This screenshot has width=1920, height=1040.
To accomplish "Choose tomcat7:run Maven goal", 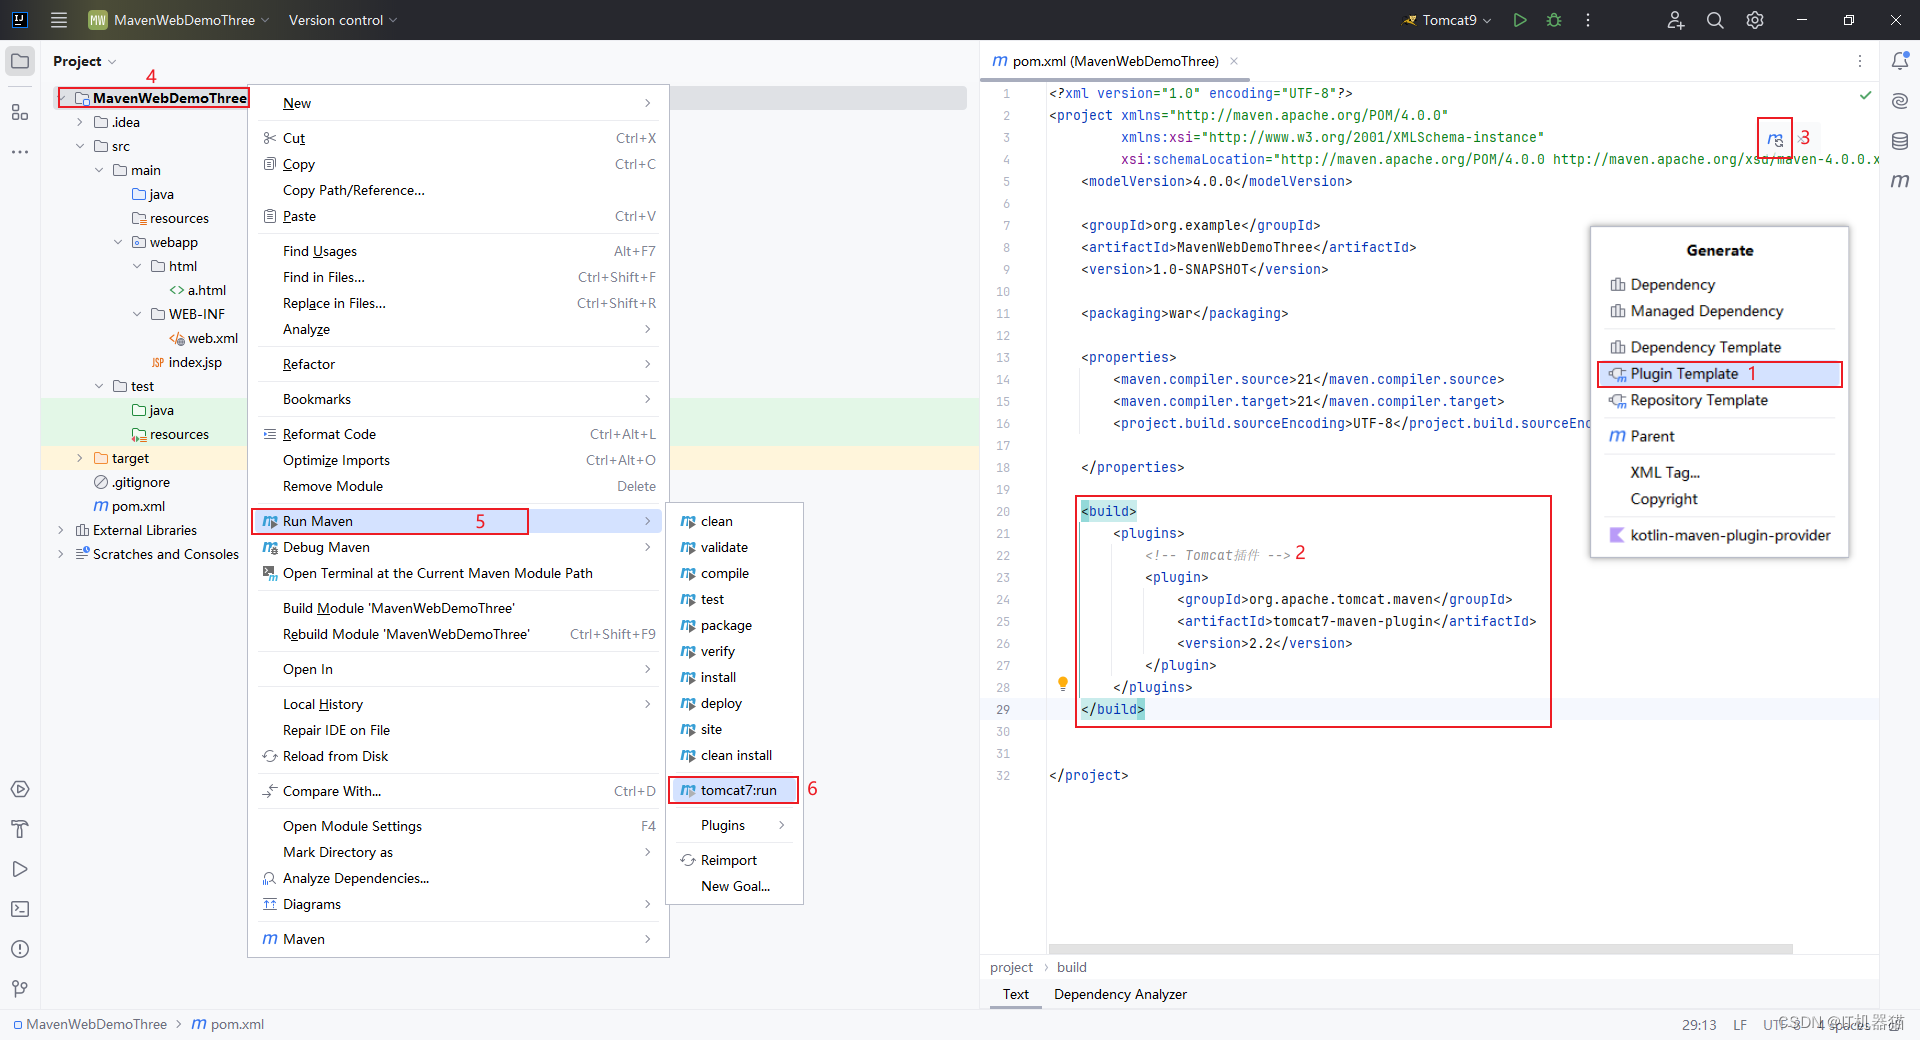I will pos(734,790).
